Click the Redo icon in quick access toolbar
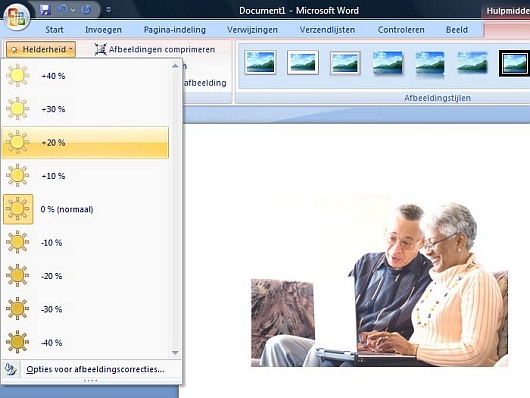 tap(86, 9)
